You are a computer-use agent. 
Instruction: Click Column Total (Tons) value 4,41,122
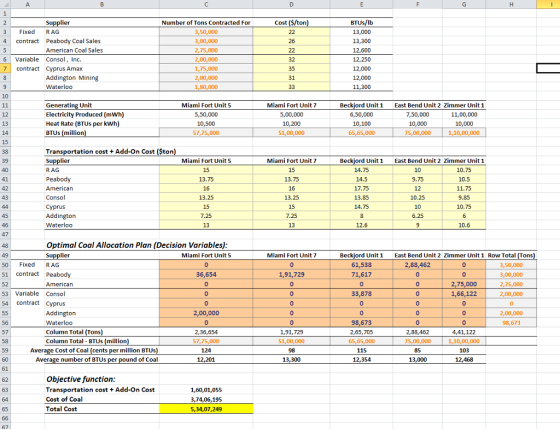(464, 332)
